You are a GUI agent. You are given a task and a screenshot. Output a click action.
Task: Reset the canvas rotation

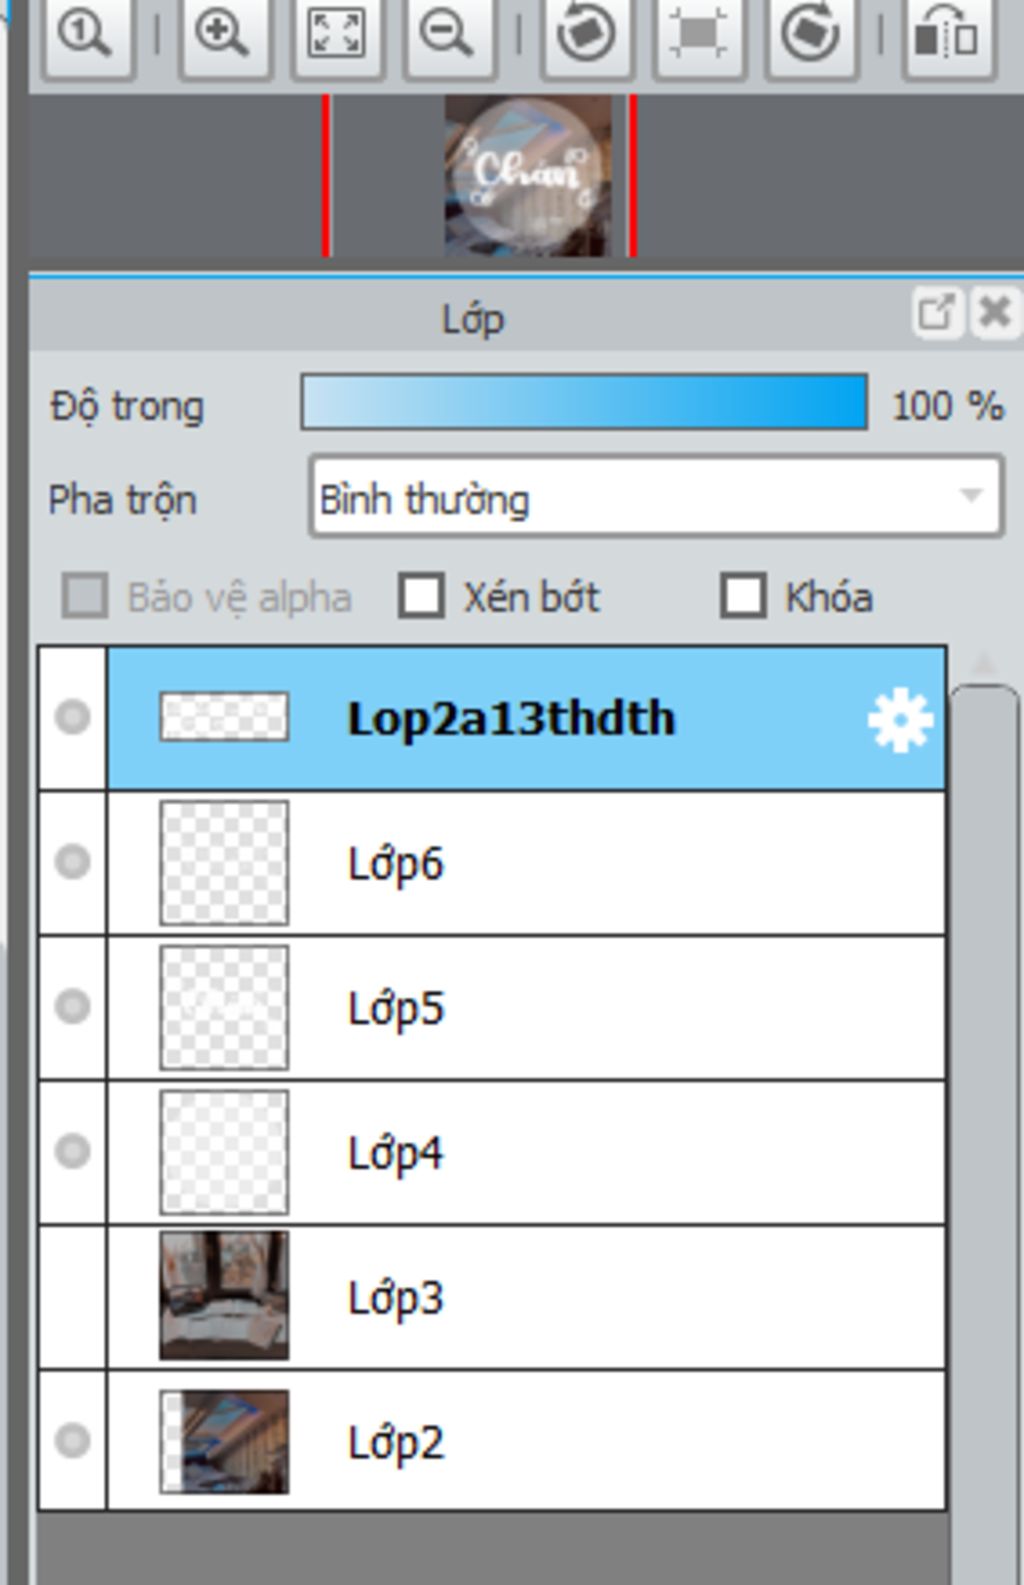(x=698, y=33)
